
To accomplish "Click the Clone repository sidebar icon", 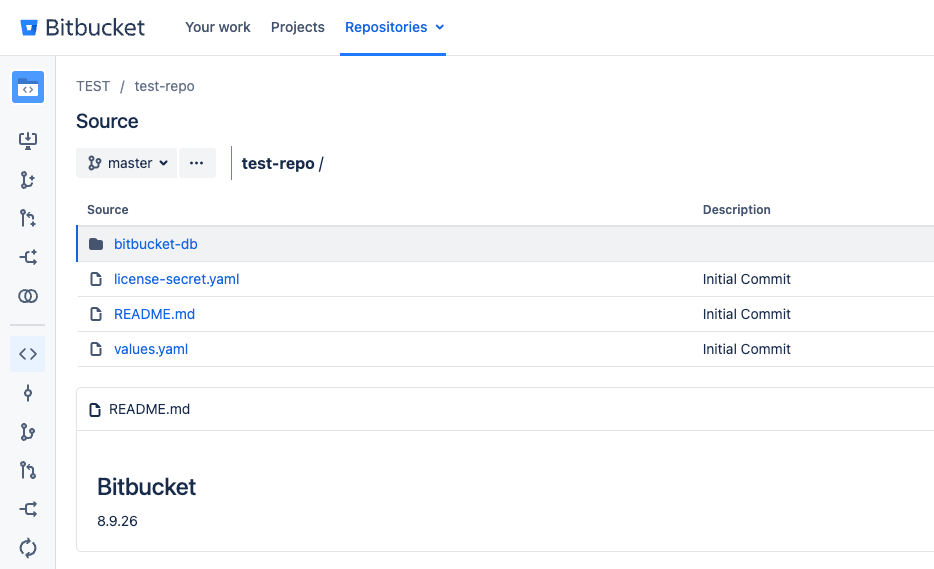I will [28, 141].
